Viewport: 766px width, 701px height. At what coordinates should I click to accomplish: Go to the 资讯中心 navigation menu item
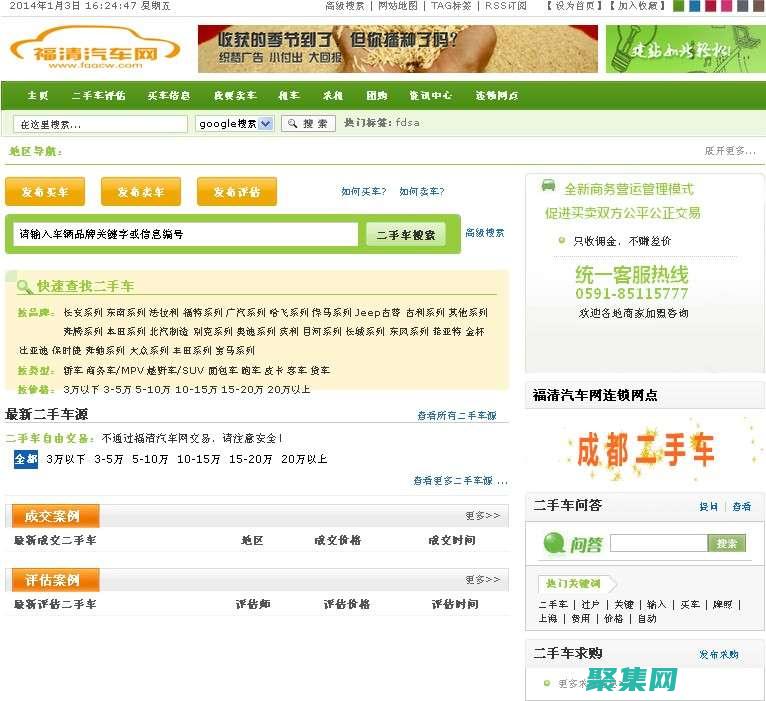(x=430, y=96)
